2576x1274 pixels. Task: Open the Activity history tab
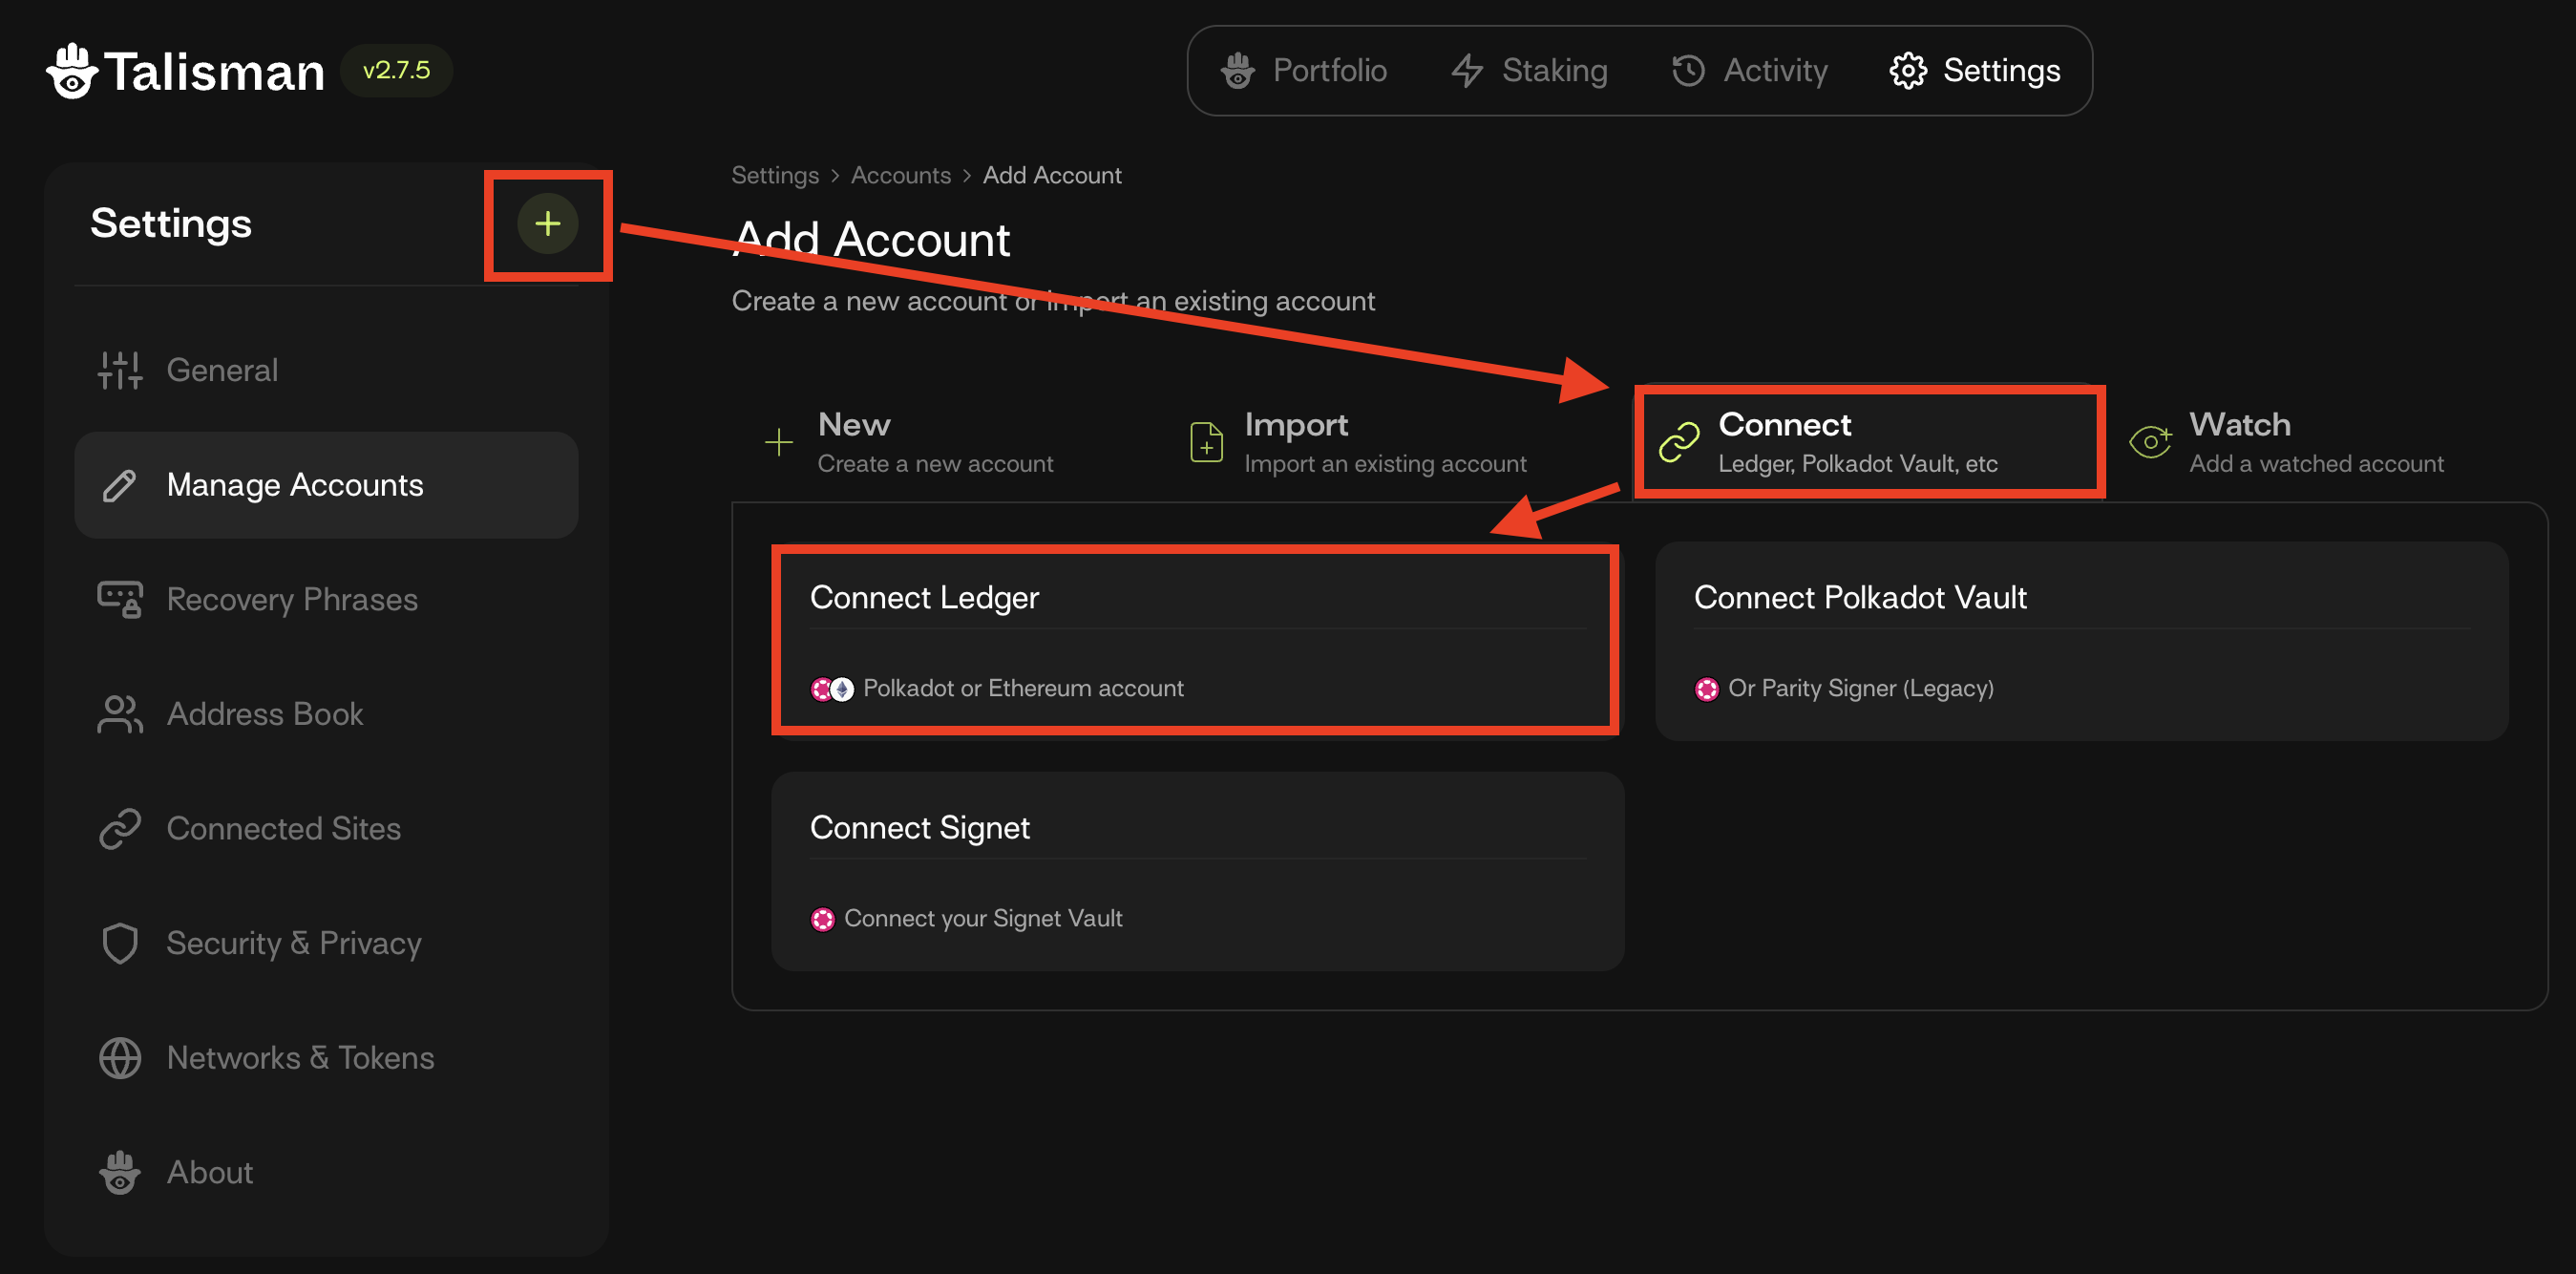point(1750,71)
